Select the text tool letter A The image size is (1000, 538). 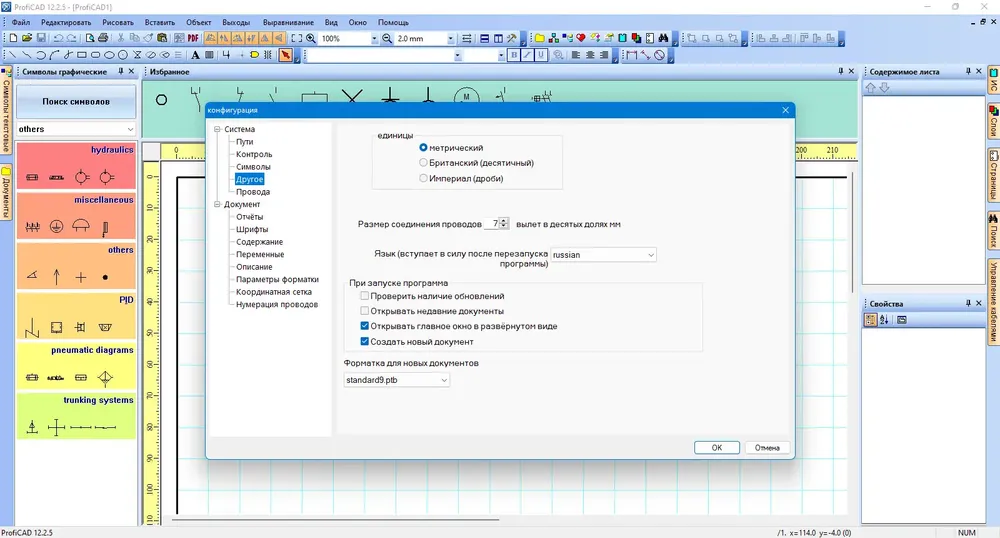[195, 55]
